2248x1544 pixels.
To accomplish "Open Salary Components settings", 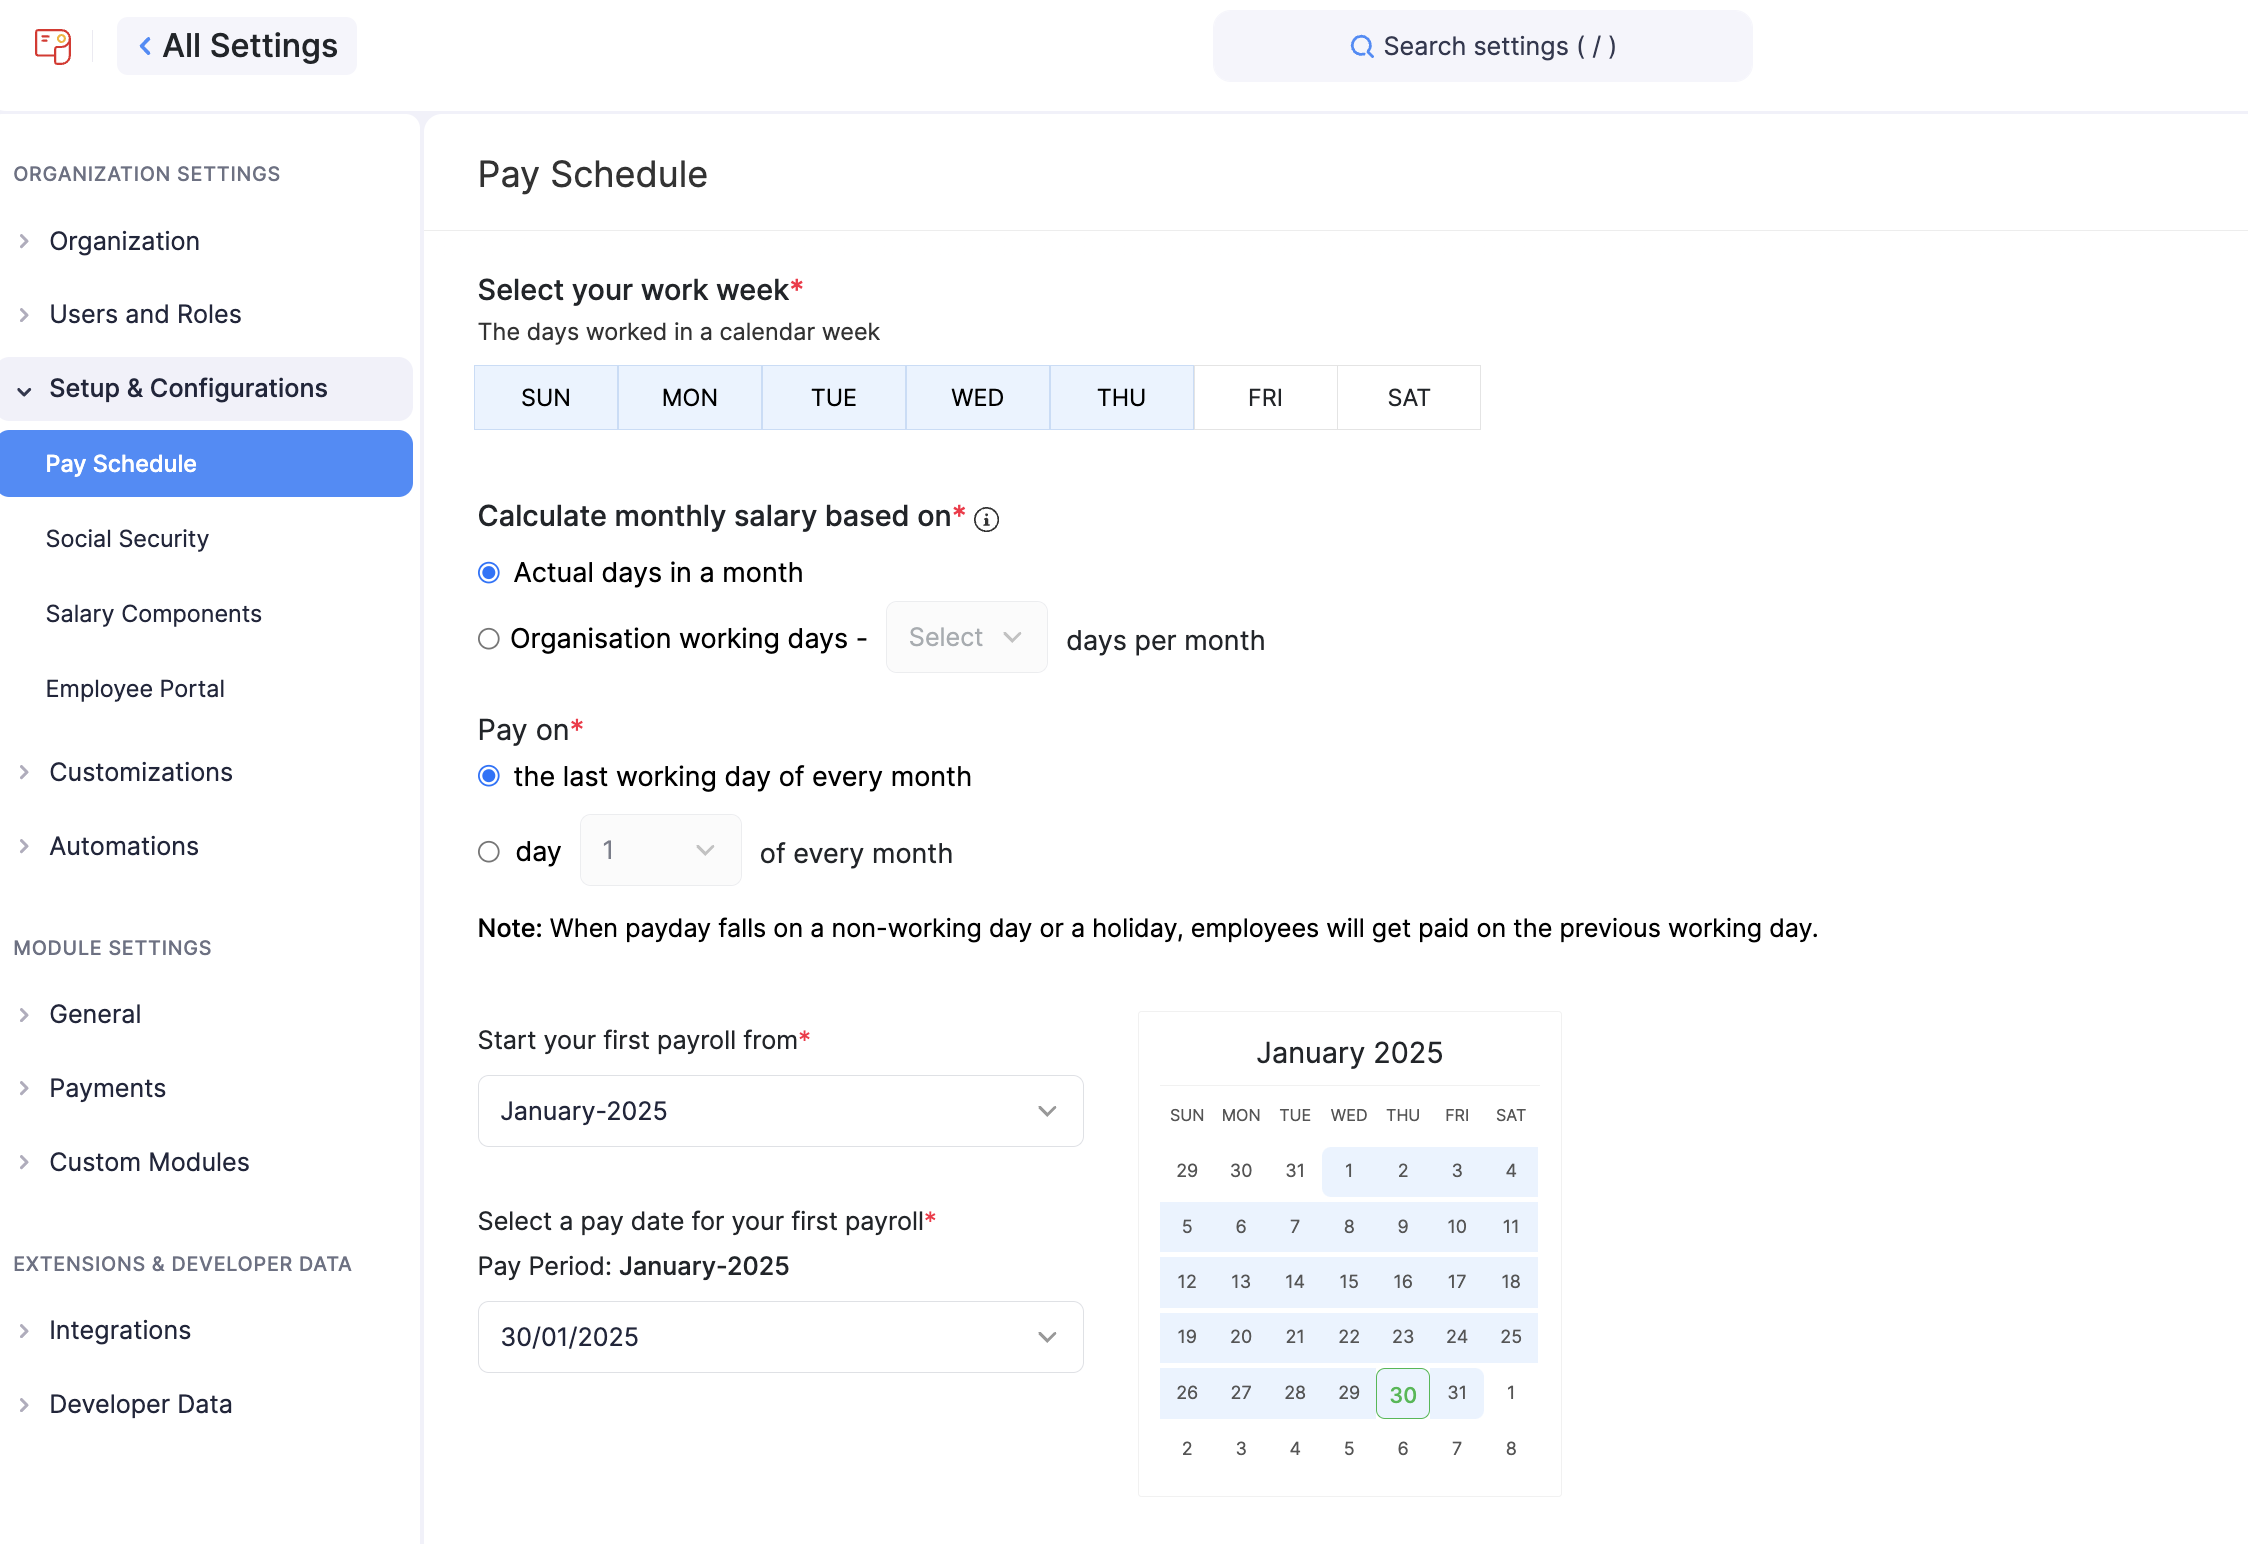I will (x=154, y=613).
